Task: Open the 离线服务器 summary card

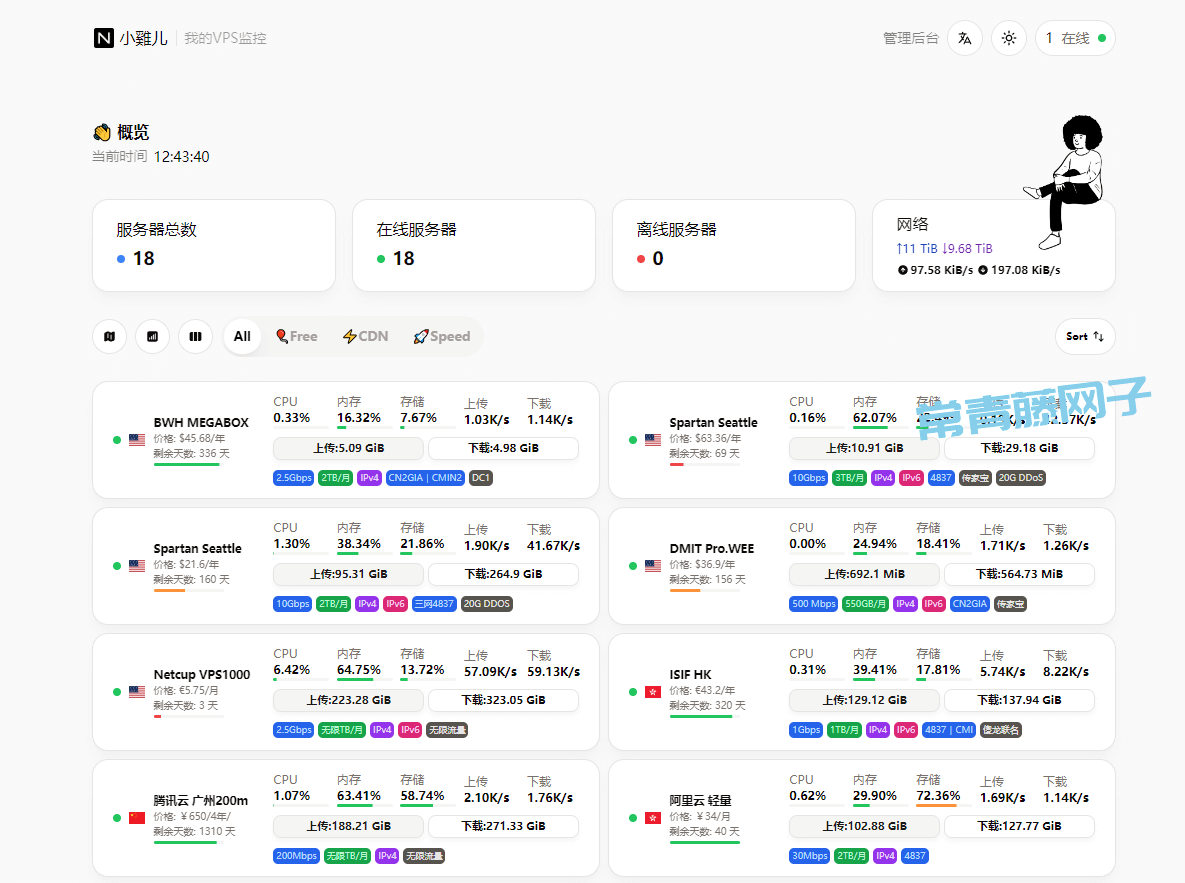Action: [734, 245]
